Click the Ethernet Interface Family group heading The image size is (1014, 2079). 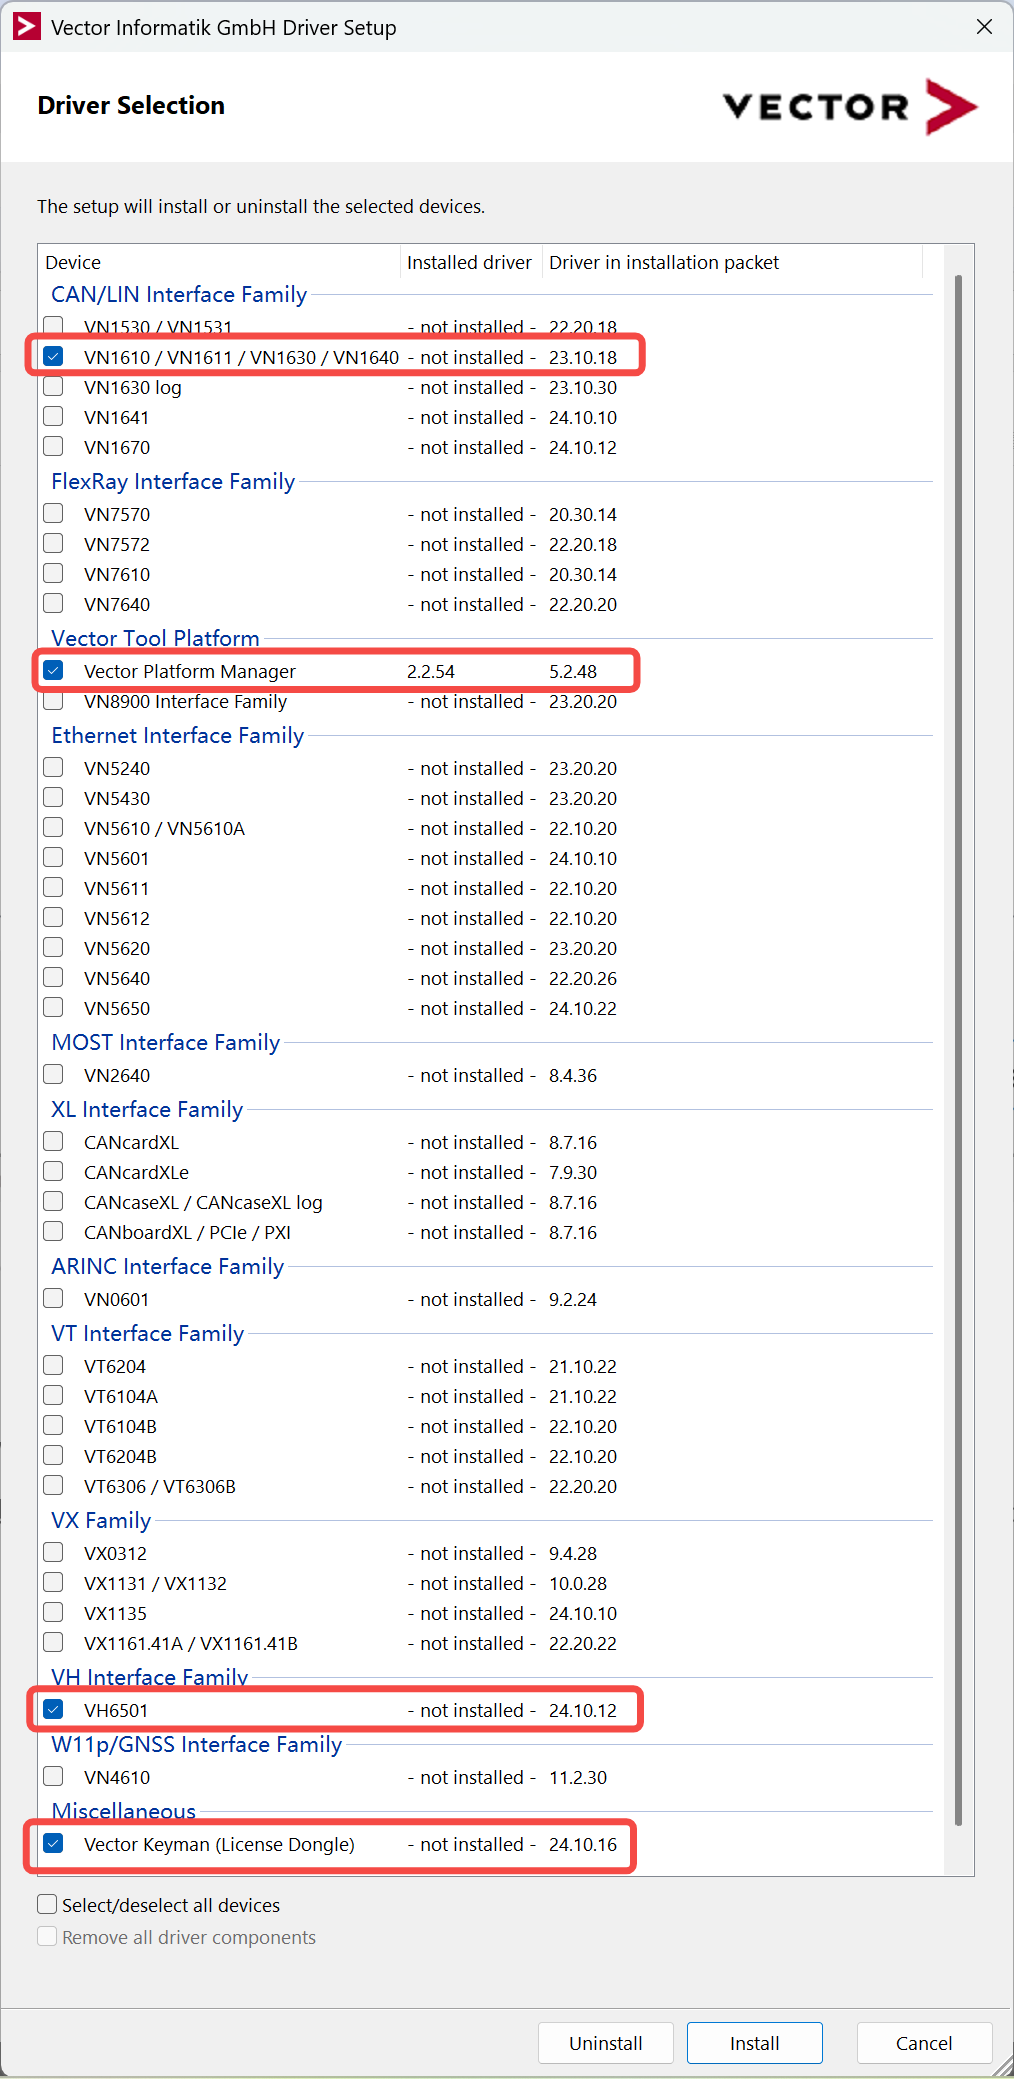[178, 735]
